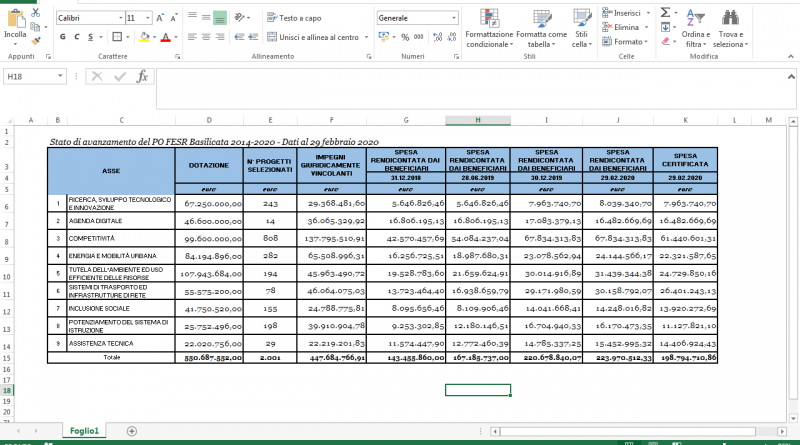Click the Incolla paste icon
The image size is (800, 445).
15,19
